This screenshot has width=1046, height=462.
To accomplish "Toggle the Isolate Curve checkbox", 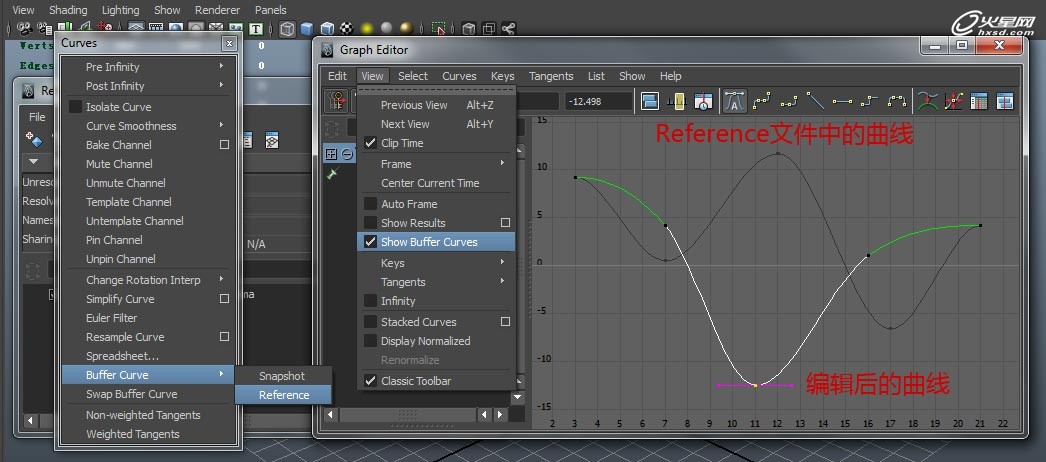I will [x=75, y=107].
